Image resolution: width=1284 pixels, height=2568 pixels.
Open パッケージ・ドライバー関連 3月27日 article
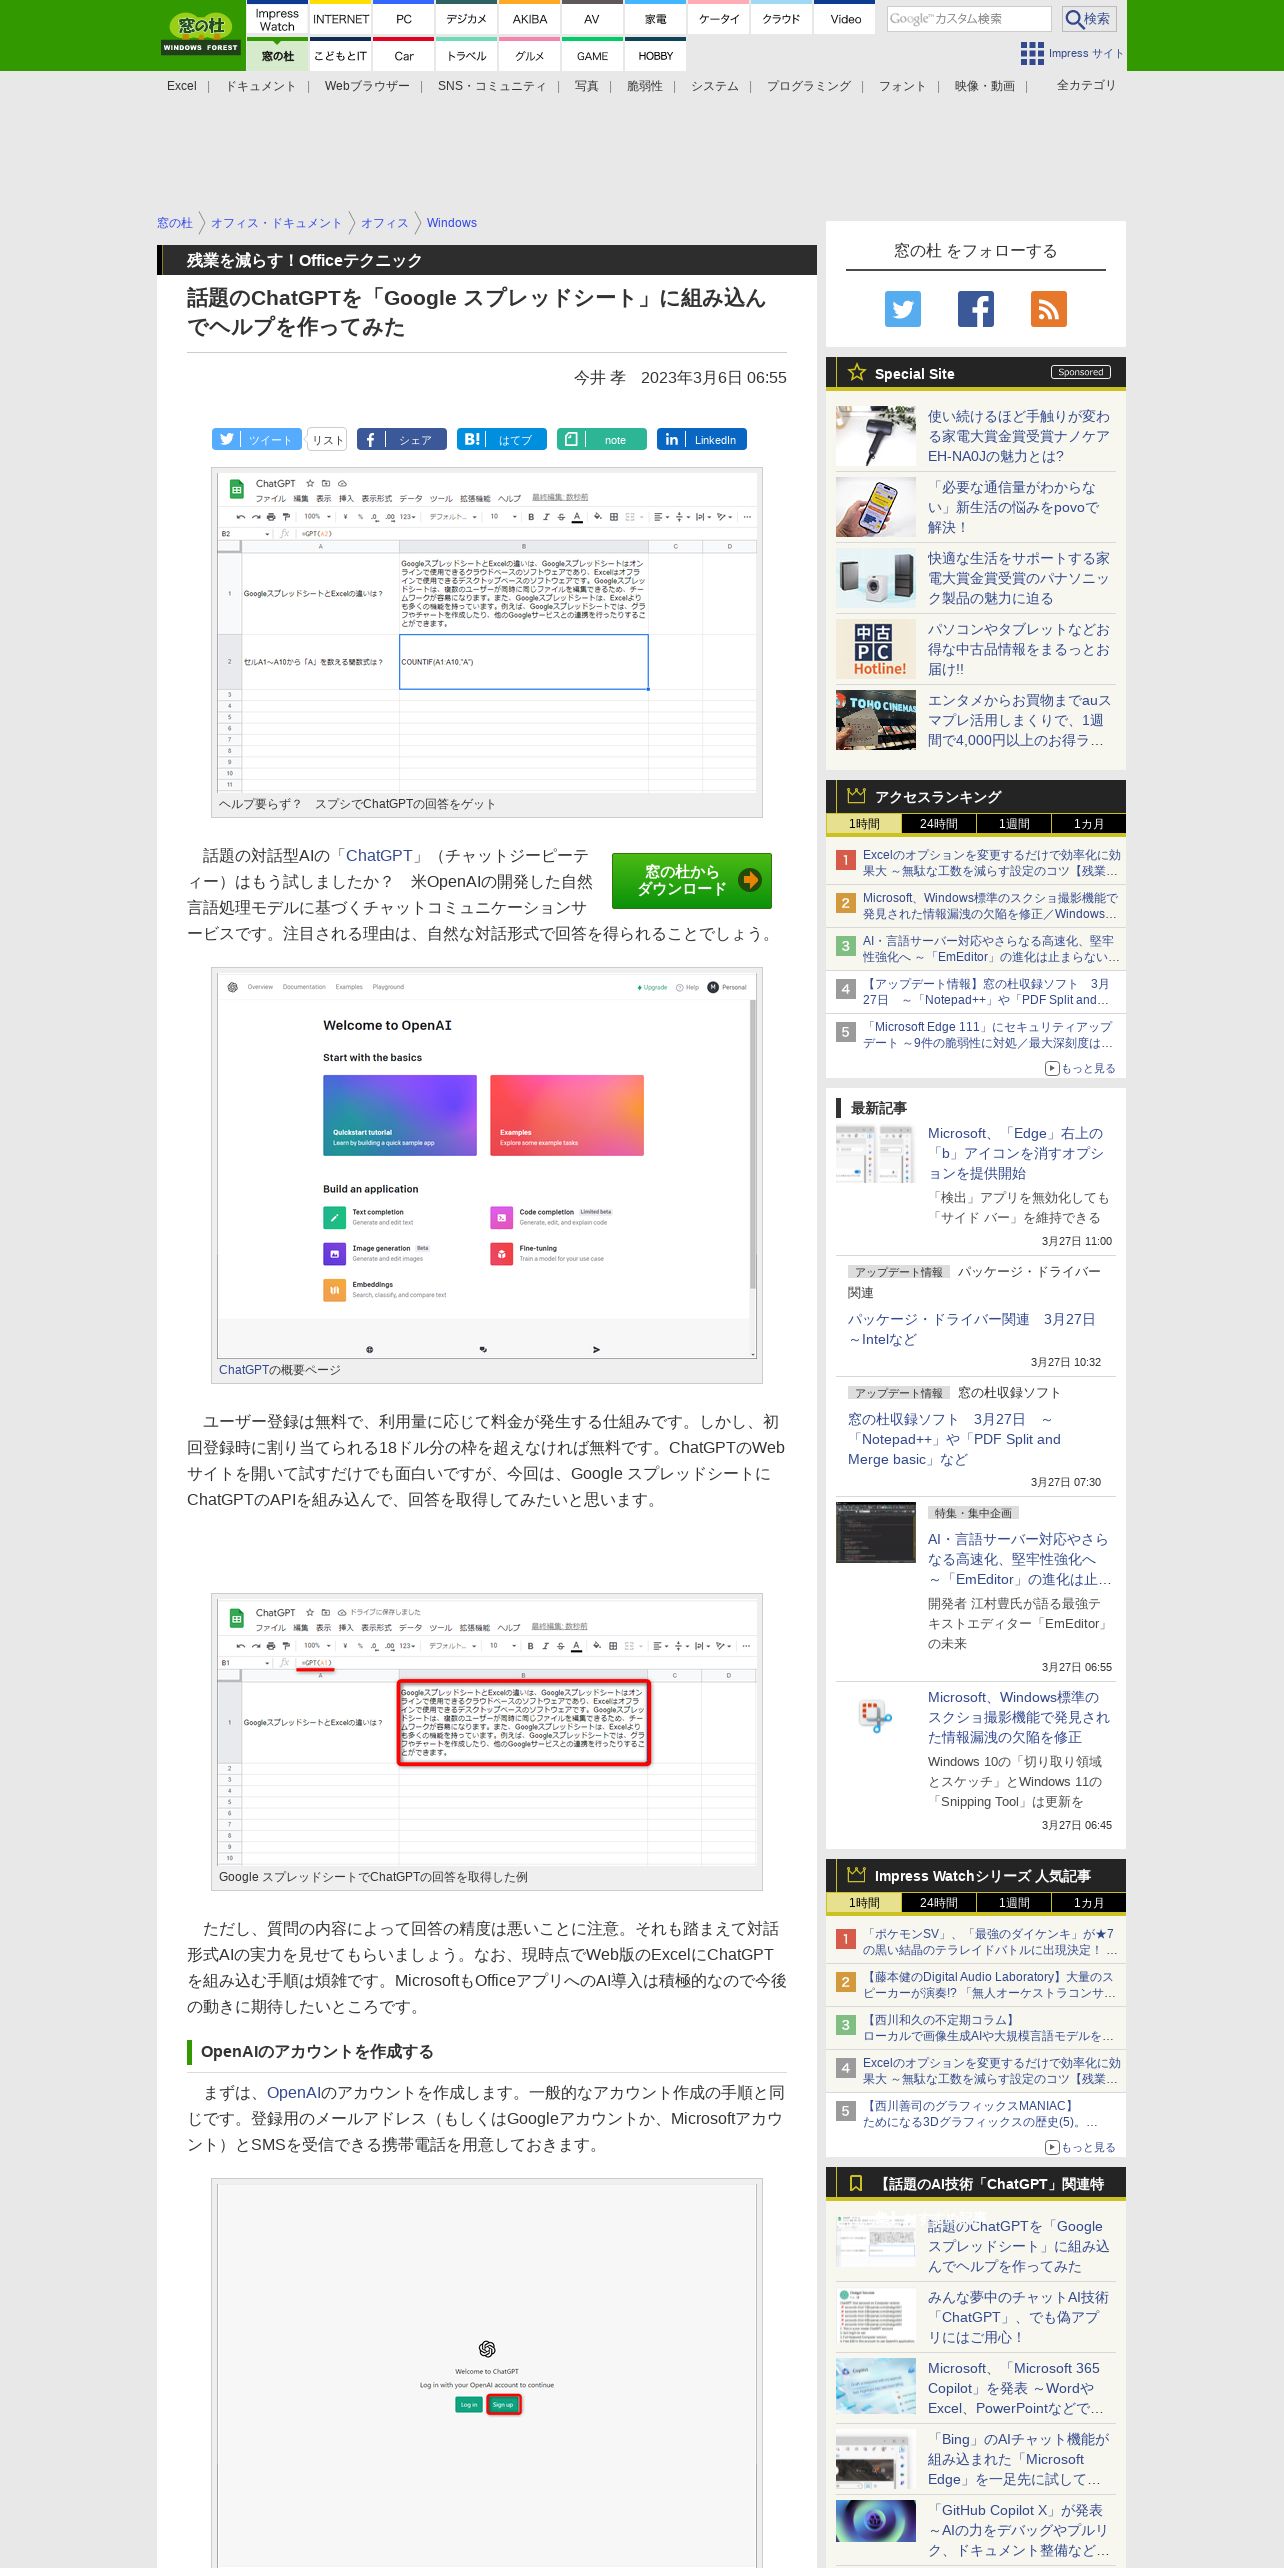[971, 1329]
